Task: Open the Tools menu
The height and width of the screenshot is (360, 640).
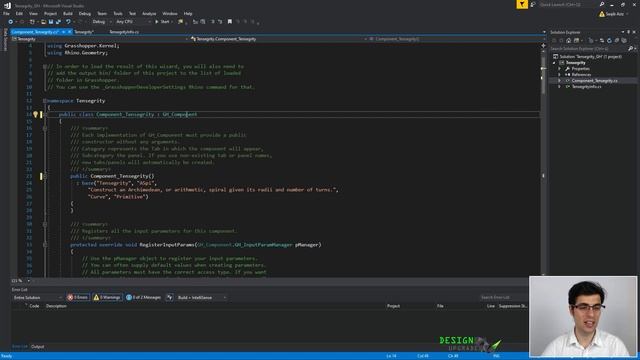Action: tap(118, 13)
